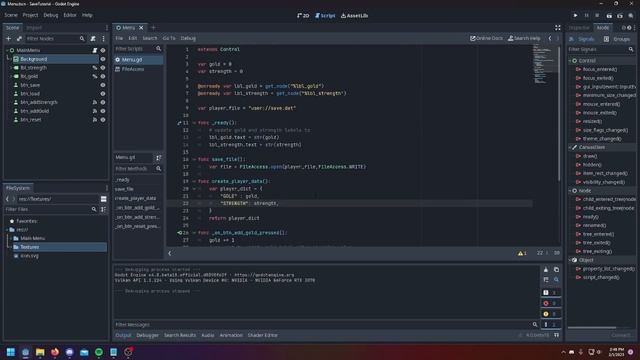640x360 pixels.
Task: Switch to the Inspector tab
Action: click(x=579, y=28)
